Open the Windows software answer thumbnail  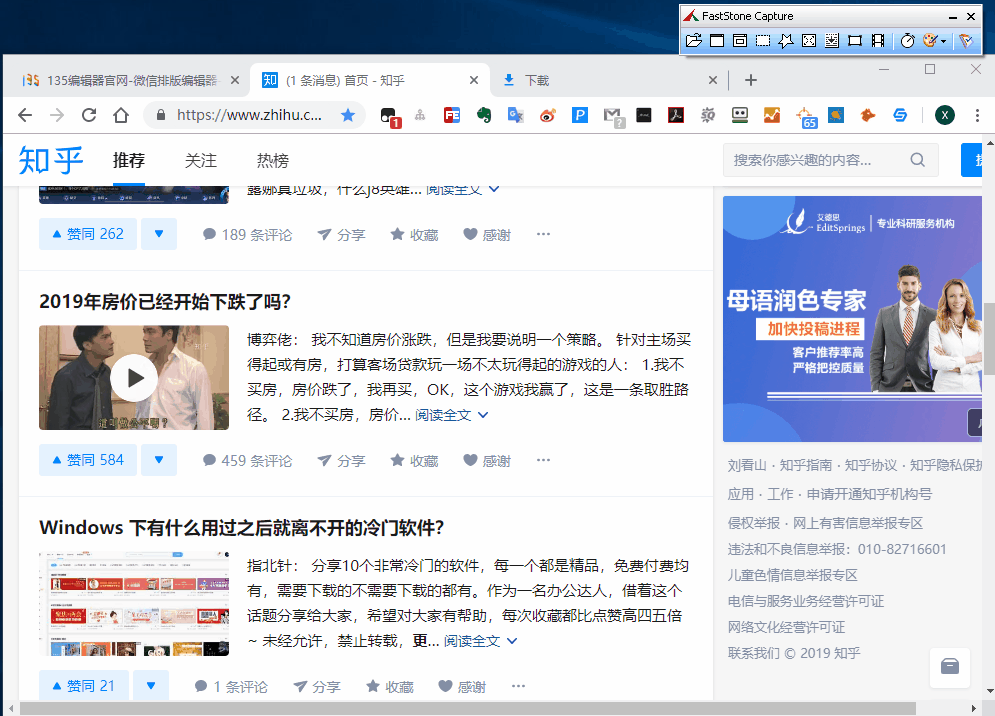pyautogui.click(x=134, y=604)
